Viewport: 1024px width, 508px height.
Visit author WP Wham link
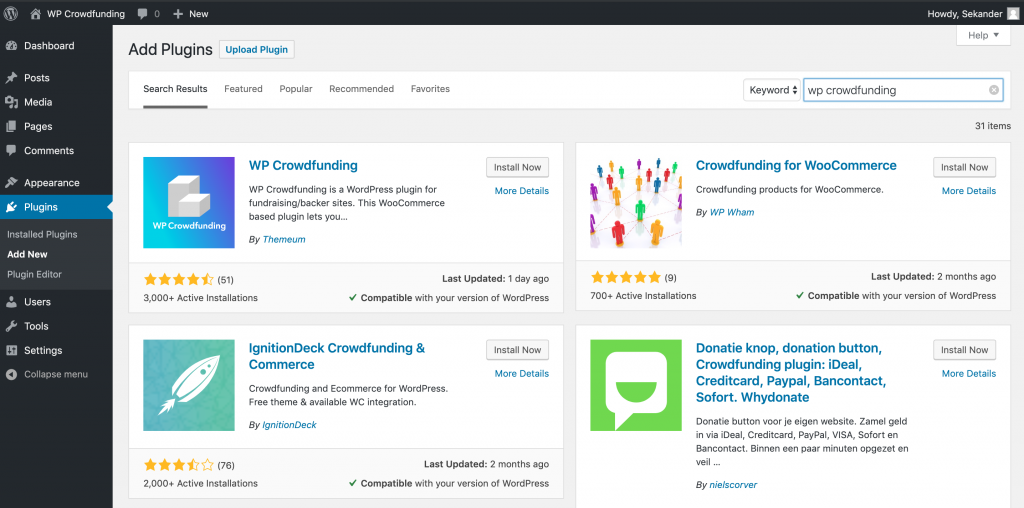pyautogui.click(x=731, y=212)
